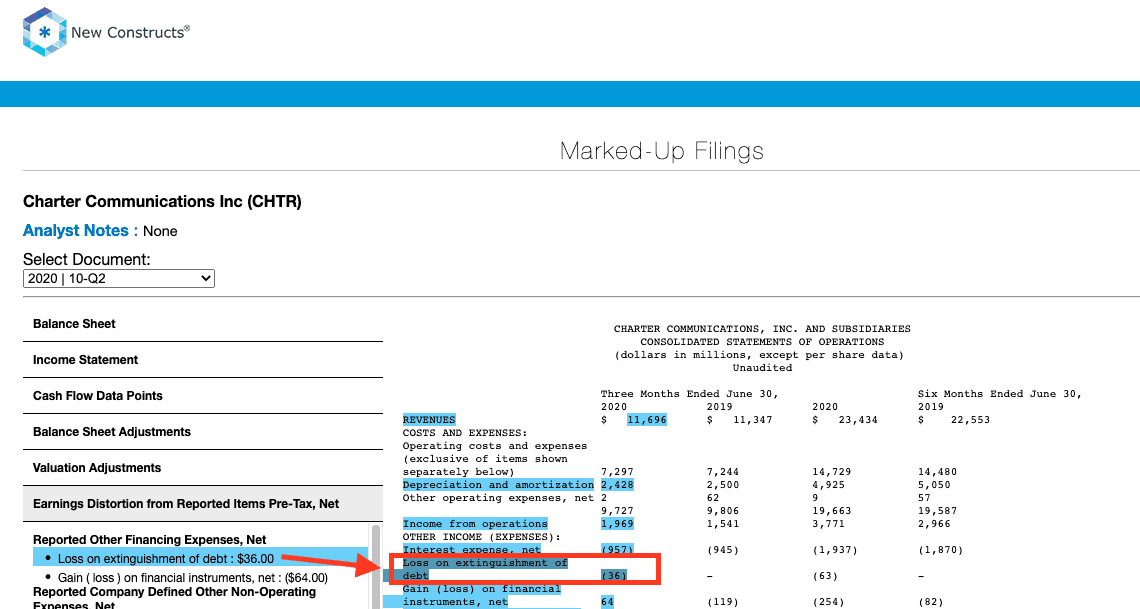Screen dimensions: 1140x609
Task: Click the 23,434 revenue figure
Action: (858, 419)
